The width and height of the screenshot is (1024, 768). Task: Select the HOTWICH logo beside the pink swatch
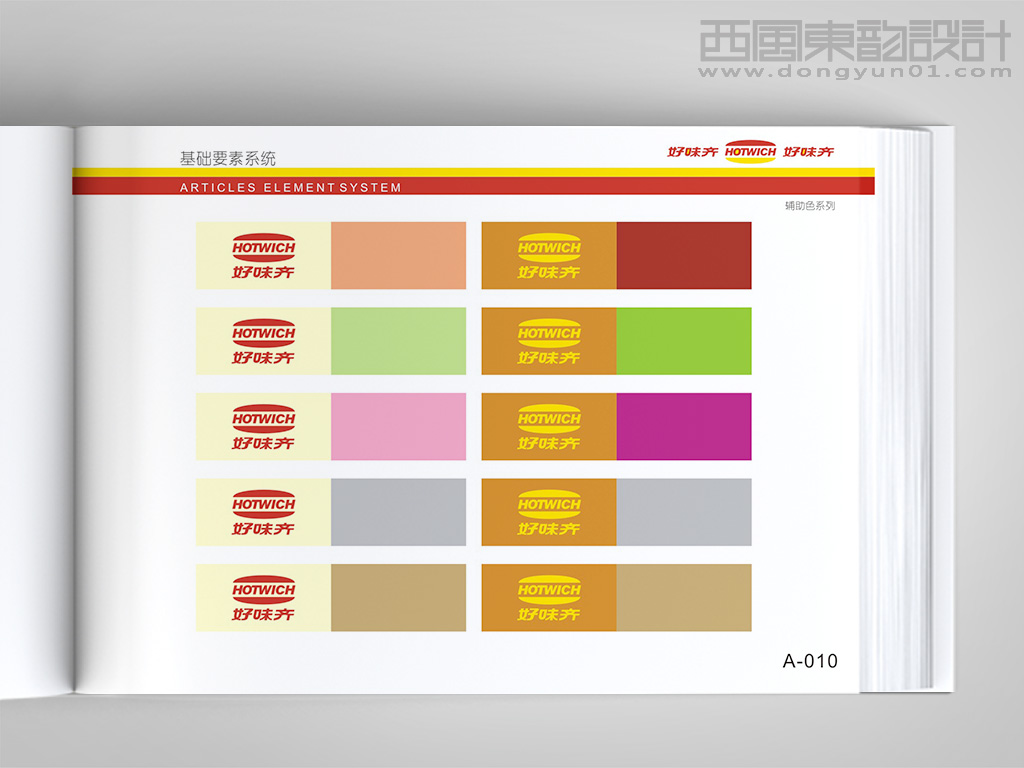click(262, 426)
